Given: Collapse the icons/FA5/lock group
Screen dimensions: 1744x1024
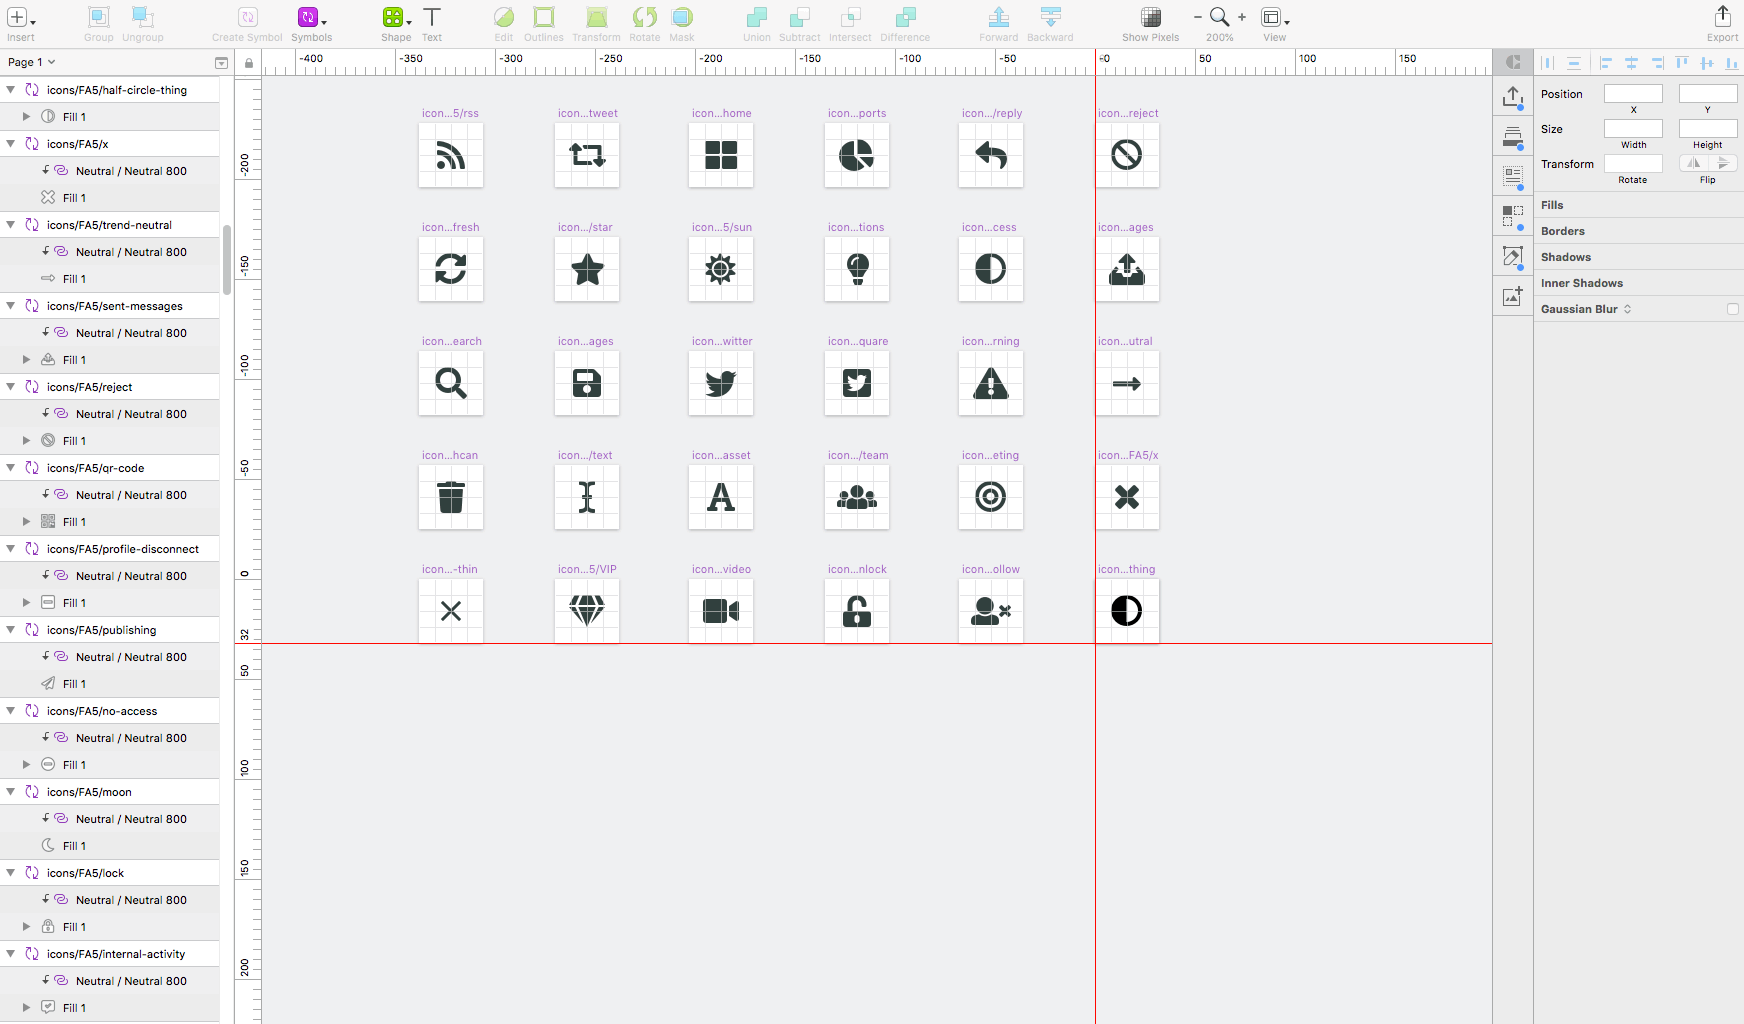Looking at the screenshot, I should tap(11, 873).
